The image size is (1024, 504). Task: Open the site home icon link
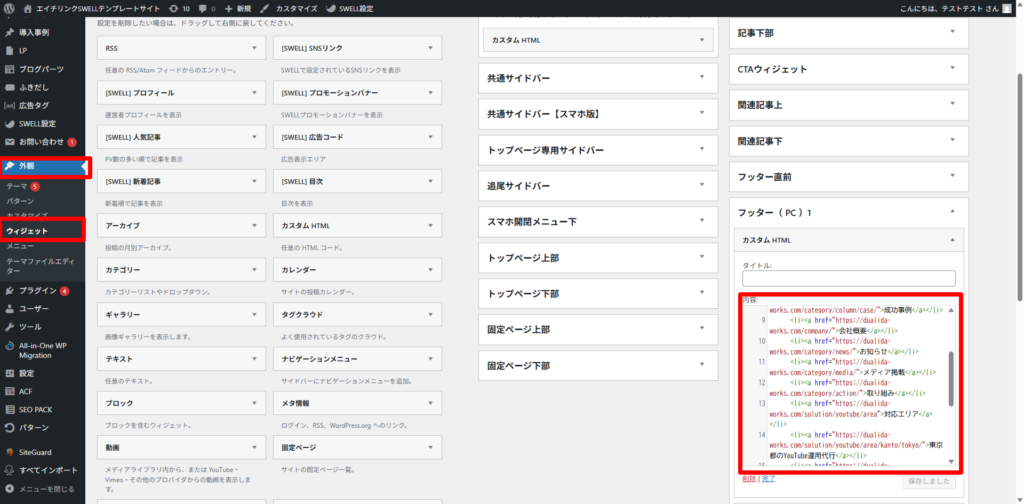pos(27,8)
